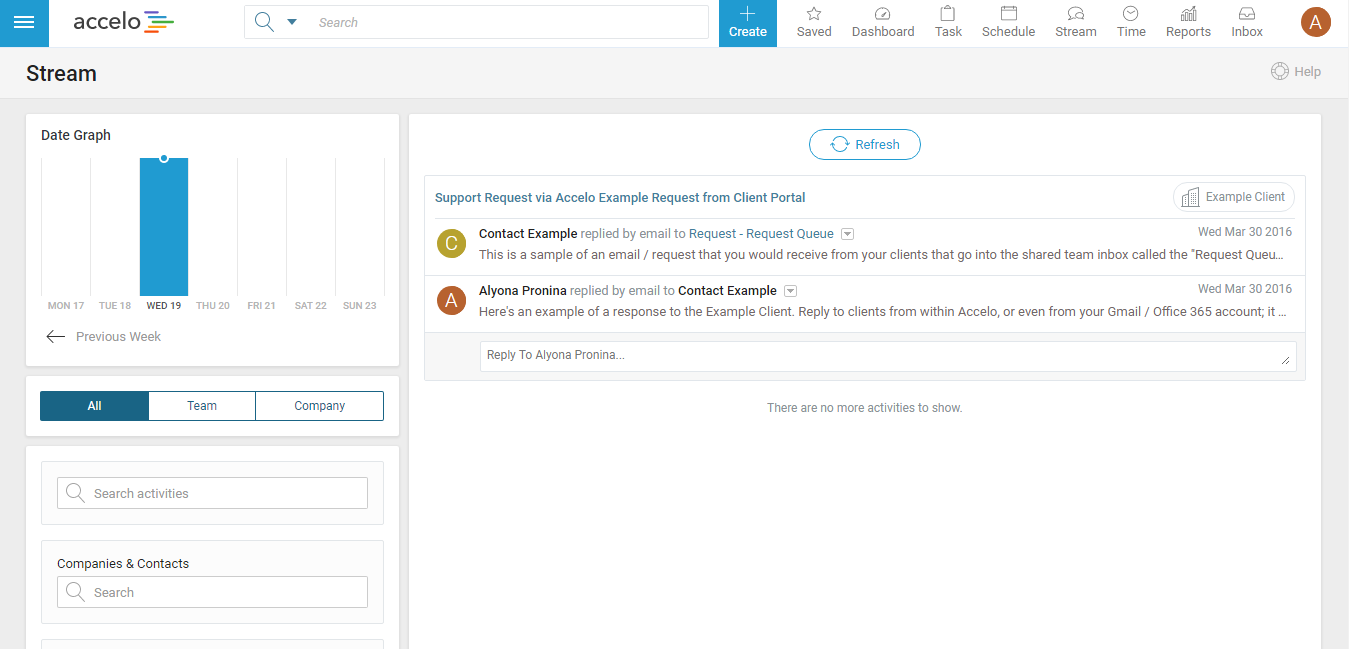Open the message starting "This is a sample of an email"
Screen dimensions: 1349x649
[881, 255]
